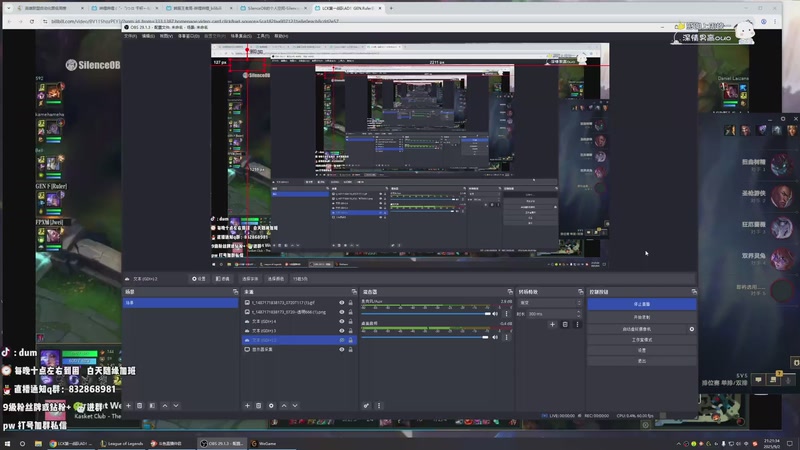Open Settings from the Controls panel
Screen dimensions: 800x450
click(642, 351)
